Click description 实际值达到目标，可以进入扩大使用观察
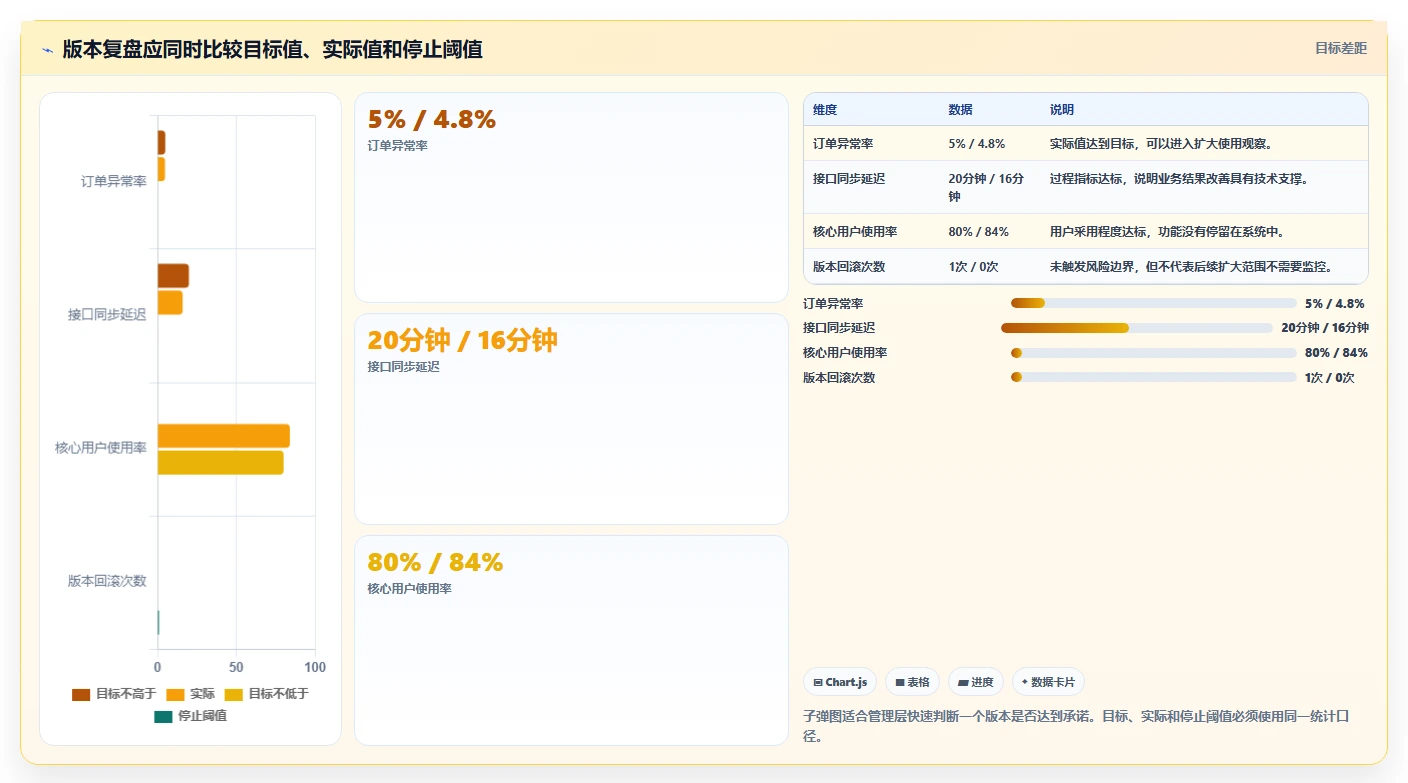 click(1160, 144)
